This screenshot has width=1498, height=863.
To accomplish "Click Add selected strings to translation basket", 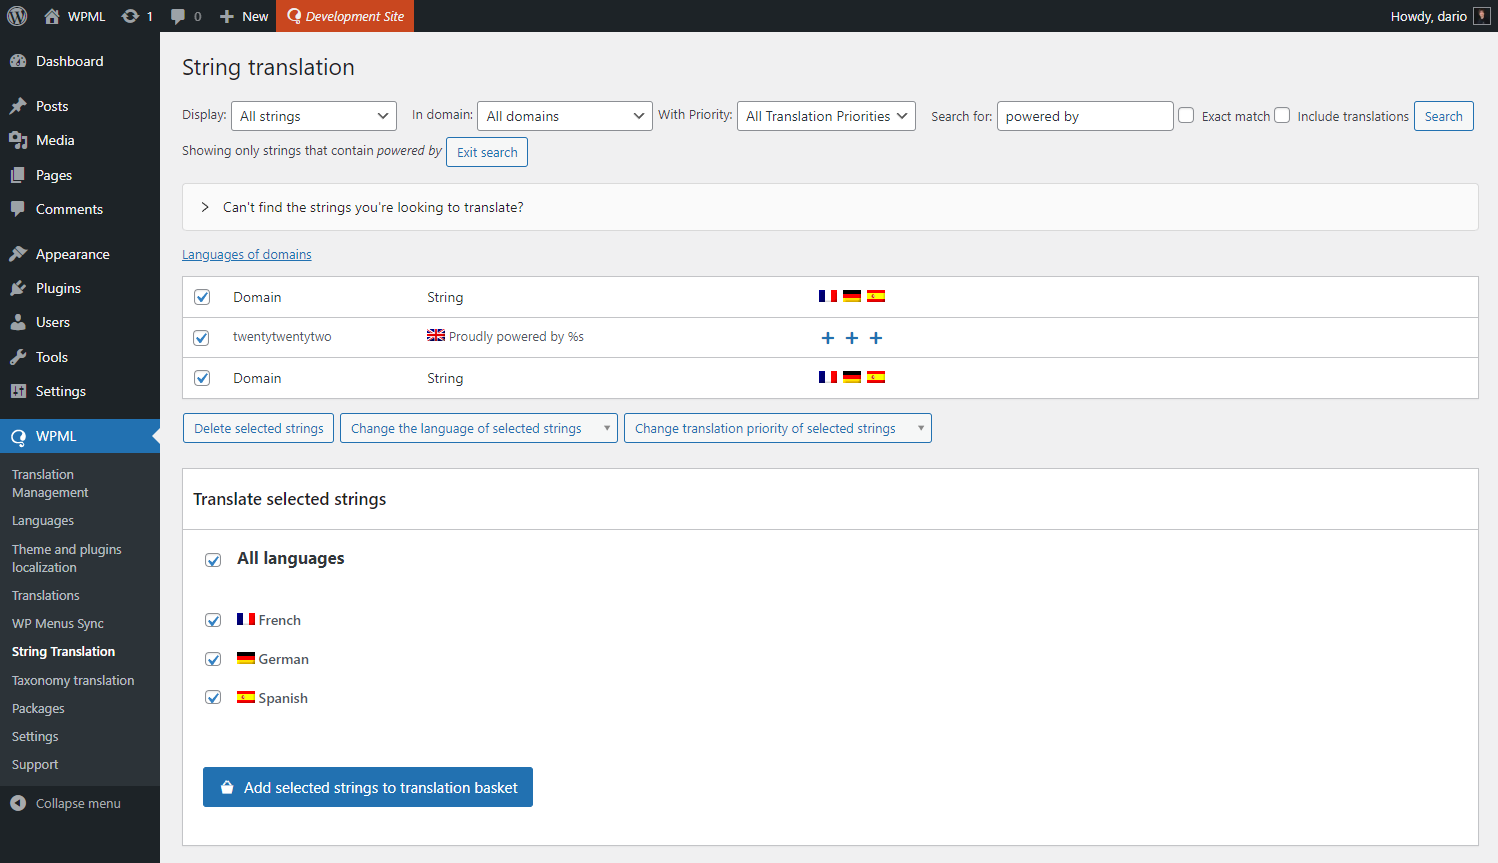I will (367, 787).
